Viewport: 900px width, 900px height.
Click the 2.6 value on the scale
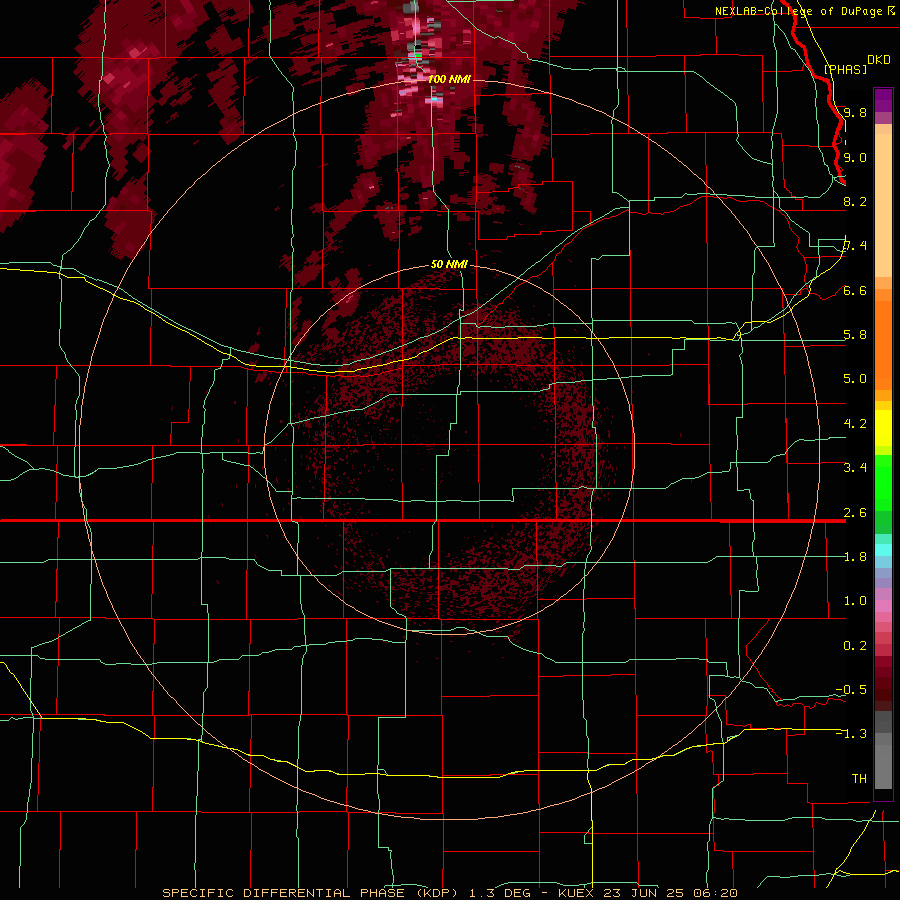(855, 513)
